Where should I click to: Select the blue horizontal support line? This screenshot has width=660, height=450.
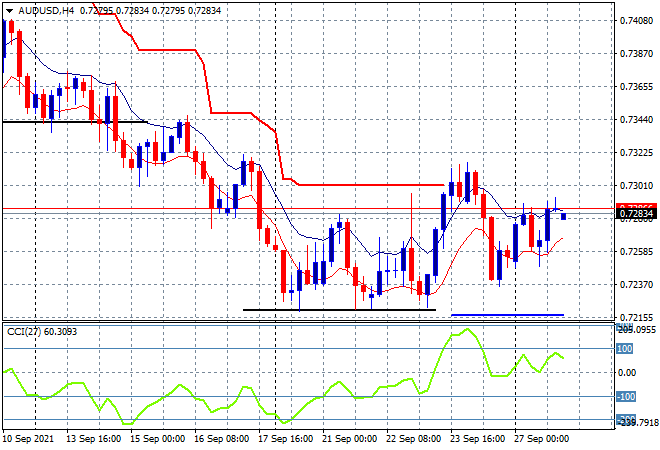click(507, 315)
